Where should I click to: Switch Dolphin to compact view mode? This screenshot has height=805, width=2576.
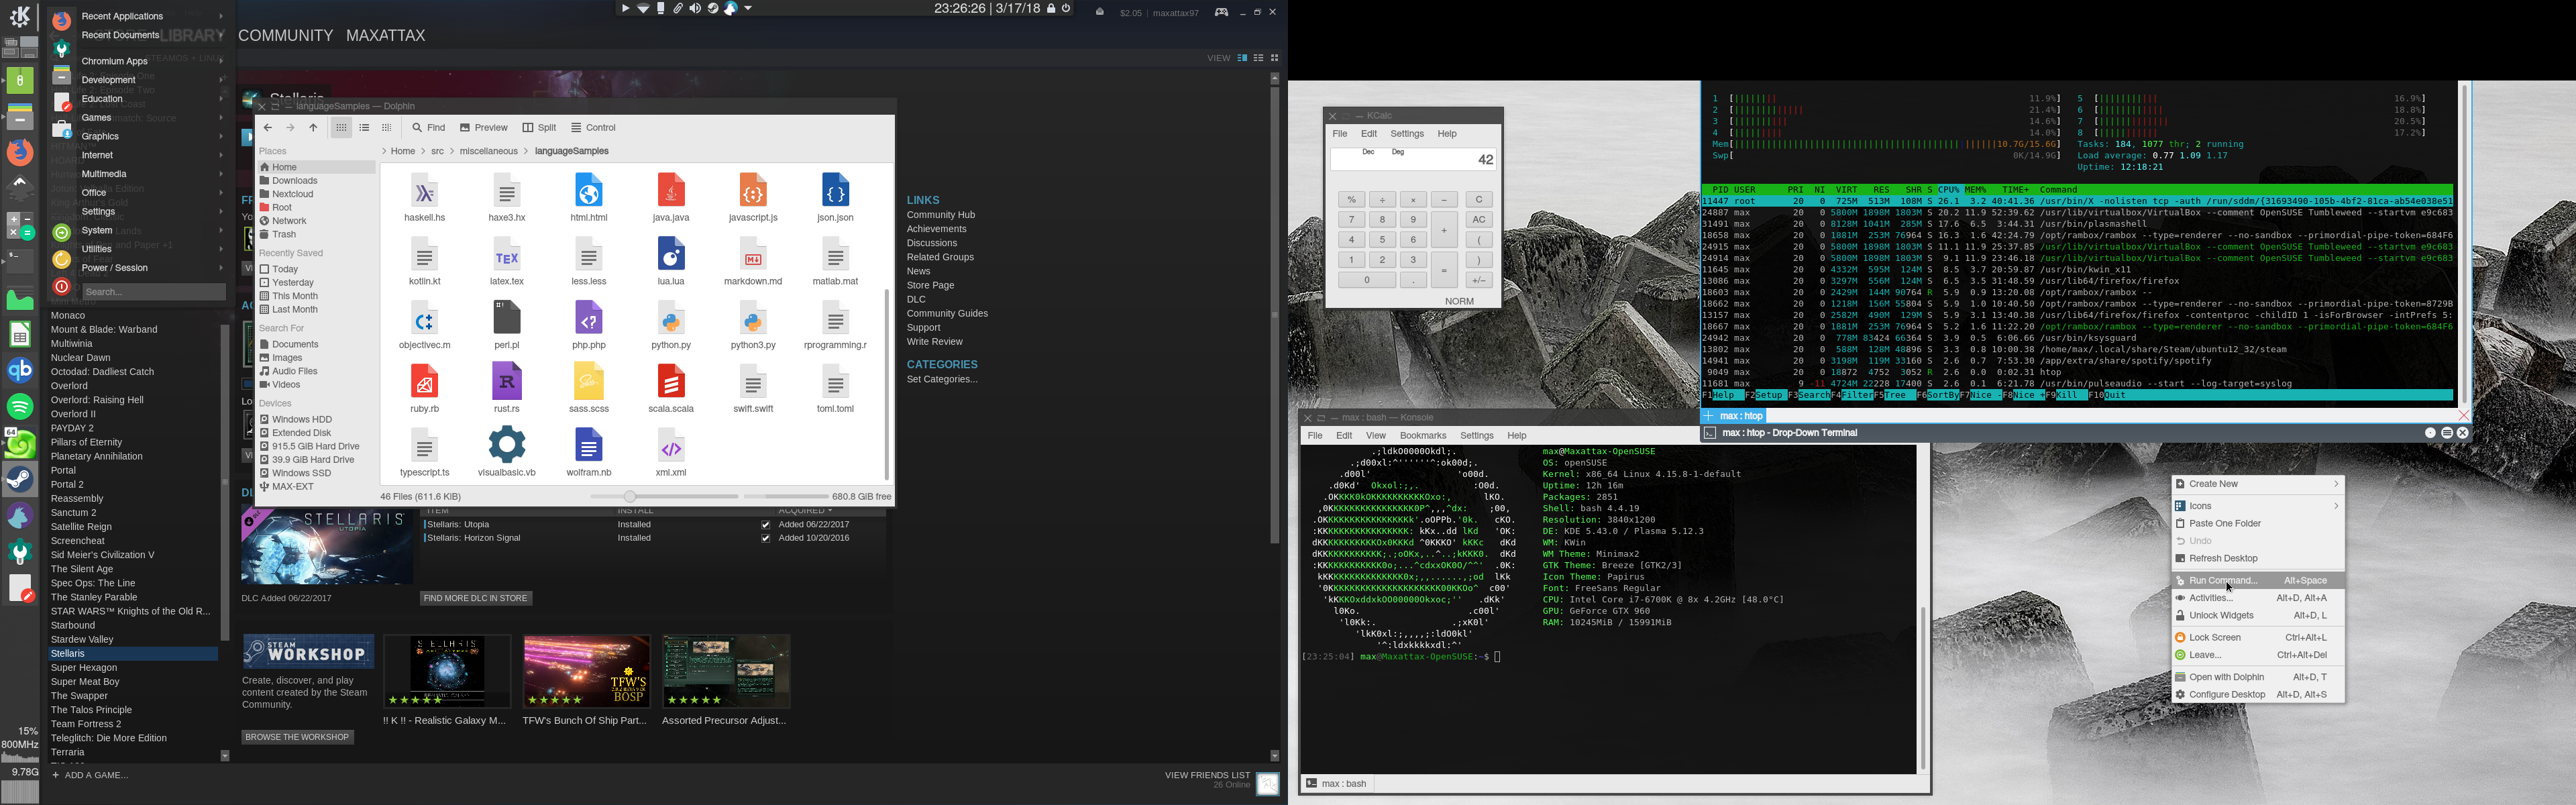click(364, 128)
